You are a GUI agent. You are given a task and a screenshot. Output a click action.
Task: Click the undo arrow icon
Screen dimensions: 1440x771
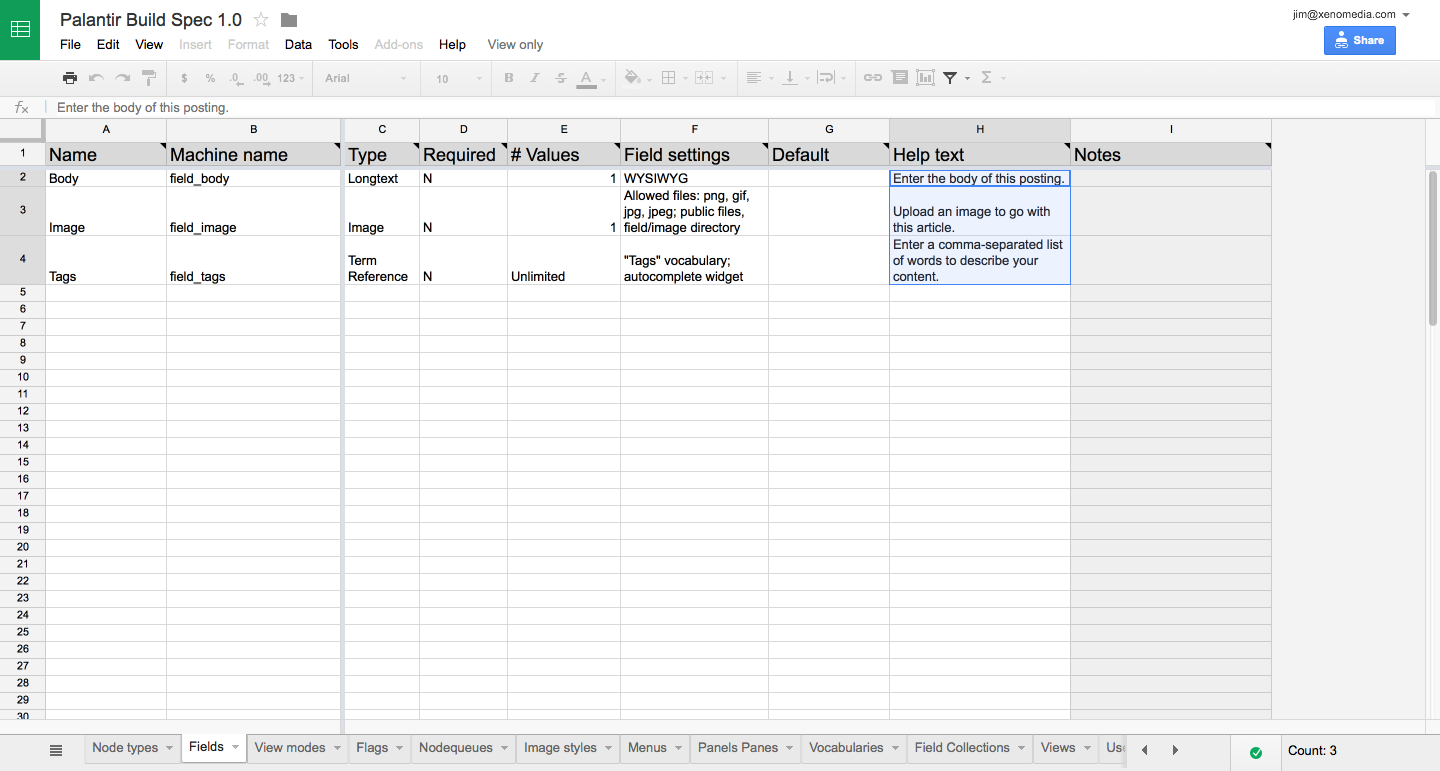tap(96, 78)
